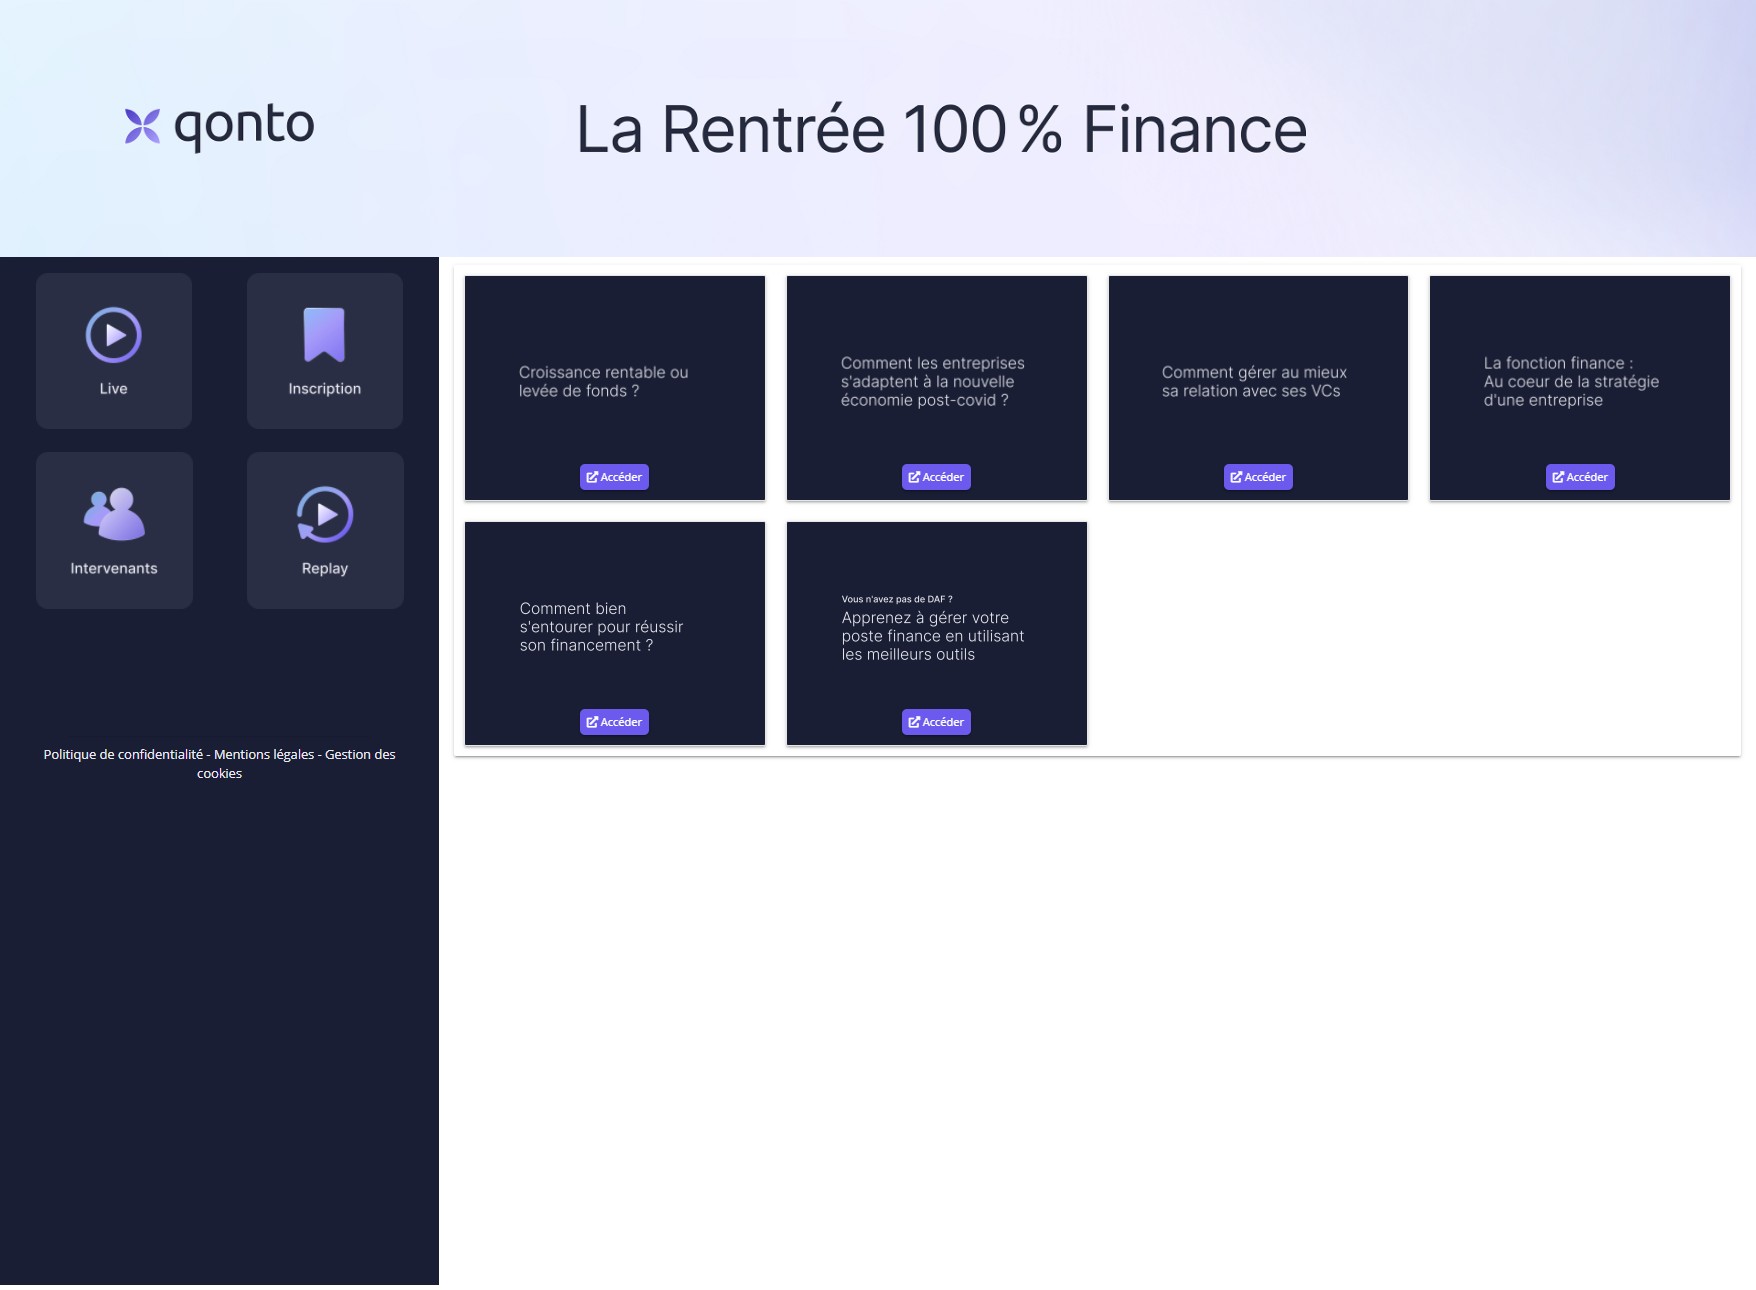Click the La Rentrée 100% Finance heading
Screen dimensions: 1756x1290
[941, 129]
